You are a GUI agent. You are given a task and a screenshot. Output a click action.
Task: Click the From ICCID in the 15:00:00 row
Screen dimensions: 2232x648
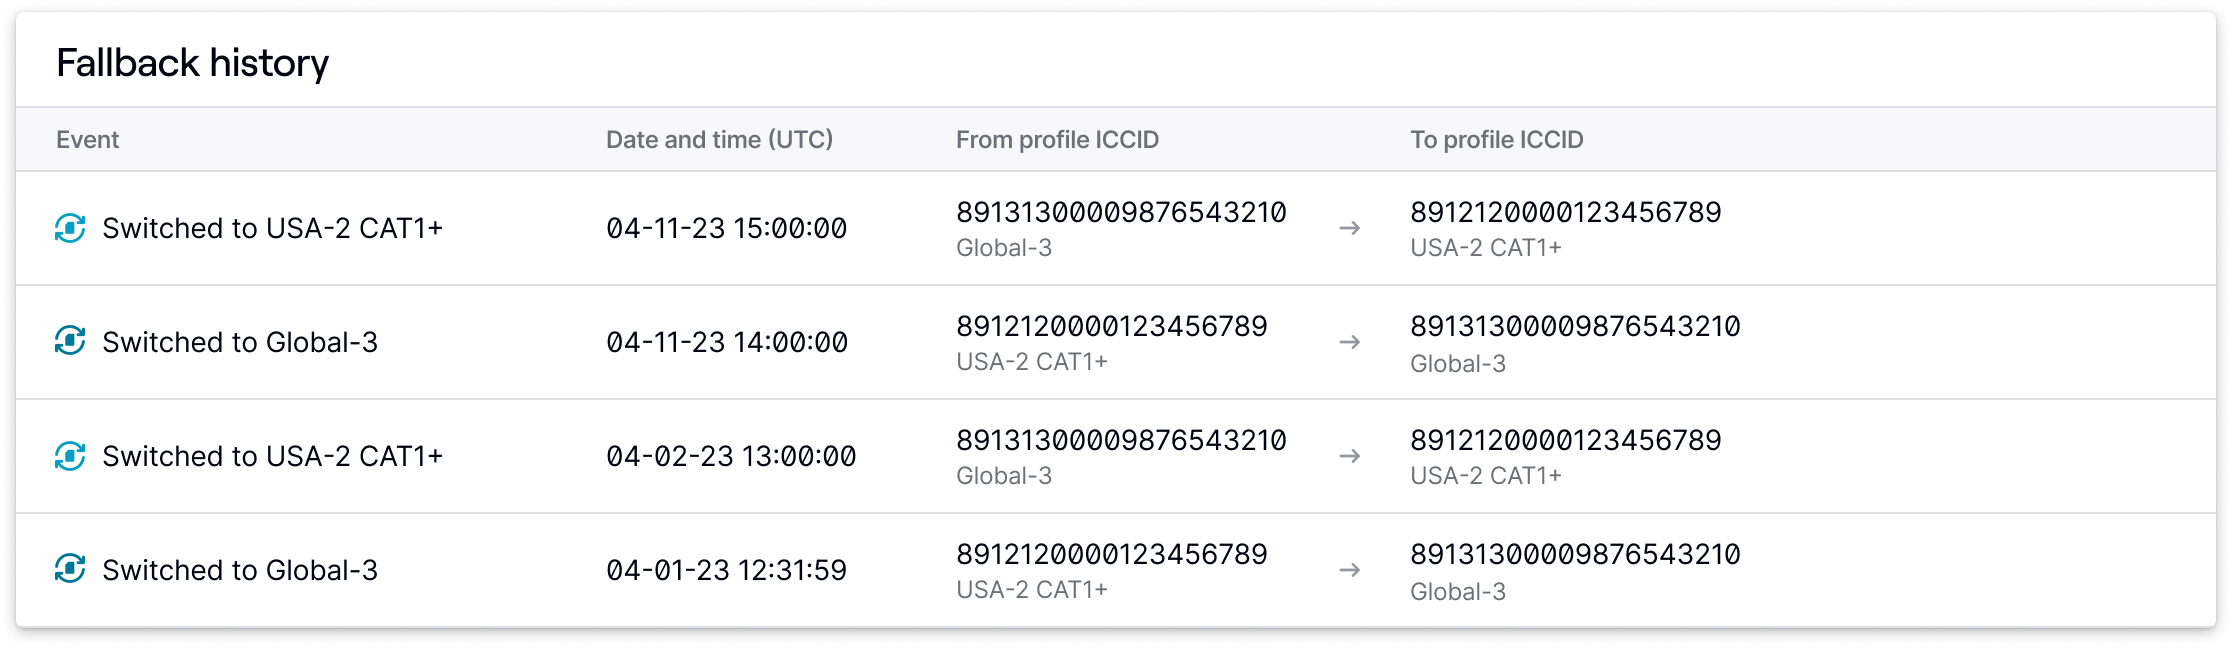pyautogui.click(x=1121, y=212)
